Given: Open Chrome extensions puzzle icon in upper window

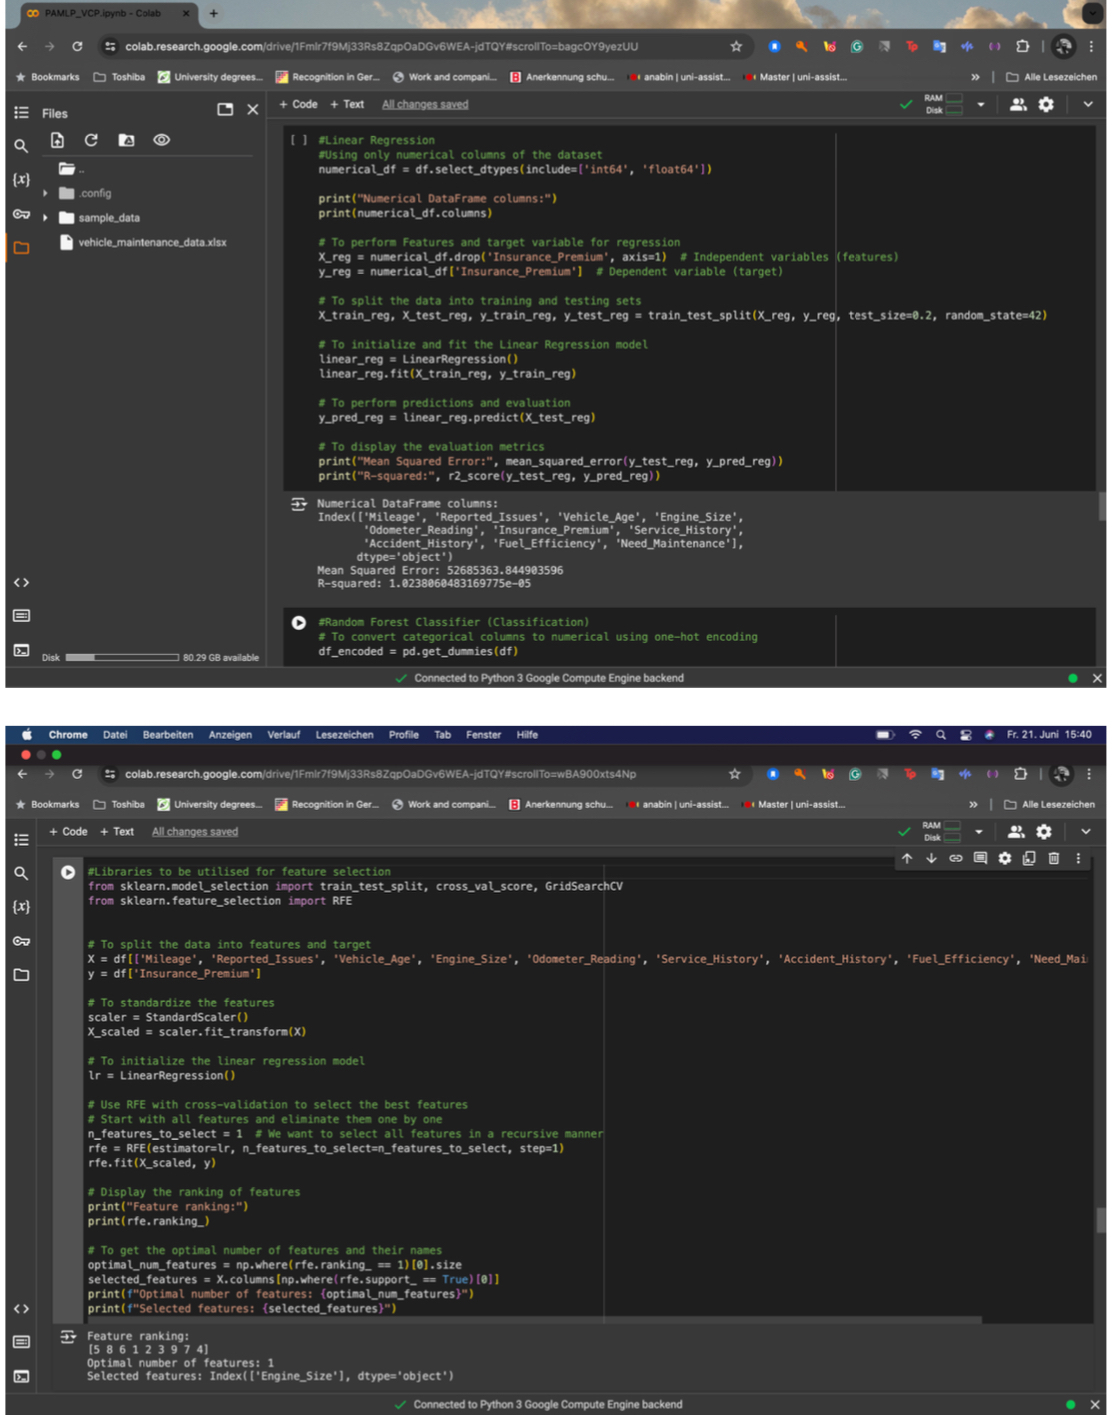Looking at the screenshot, I should [1022, 46].
